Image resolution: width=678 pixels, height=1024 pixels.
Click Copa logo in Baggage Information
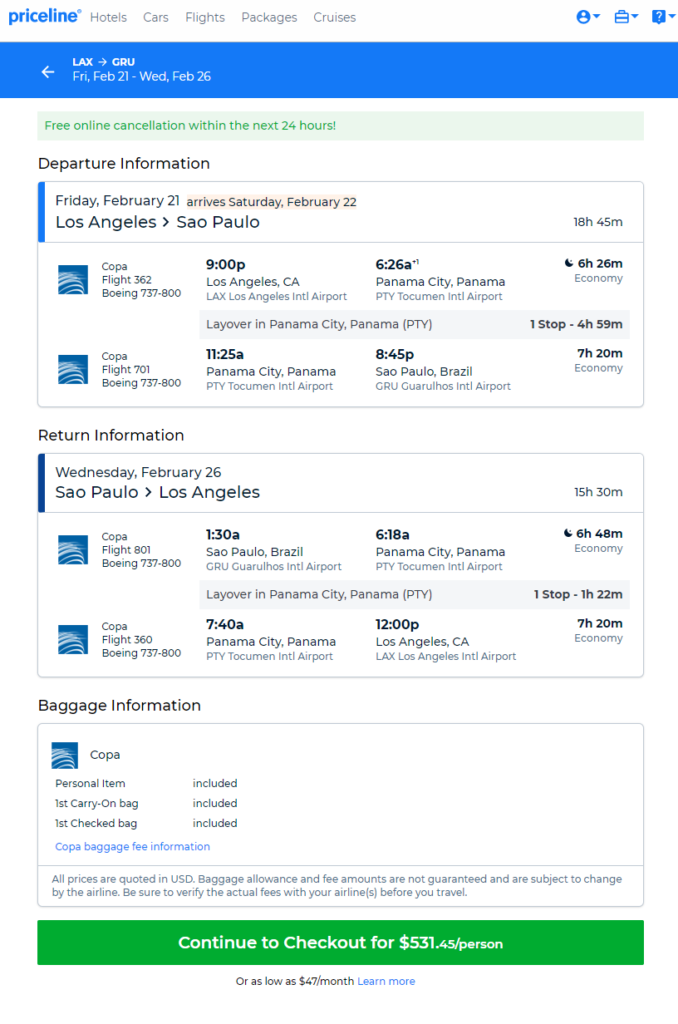click(65, 755)
